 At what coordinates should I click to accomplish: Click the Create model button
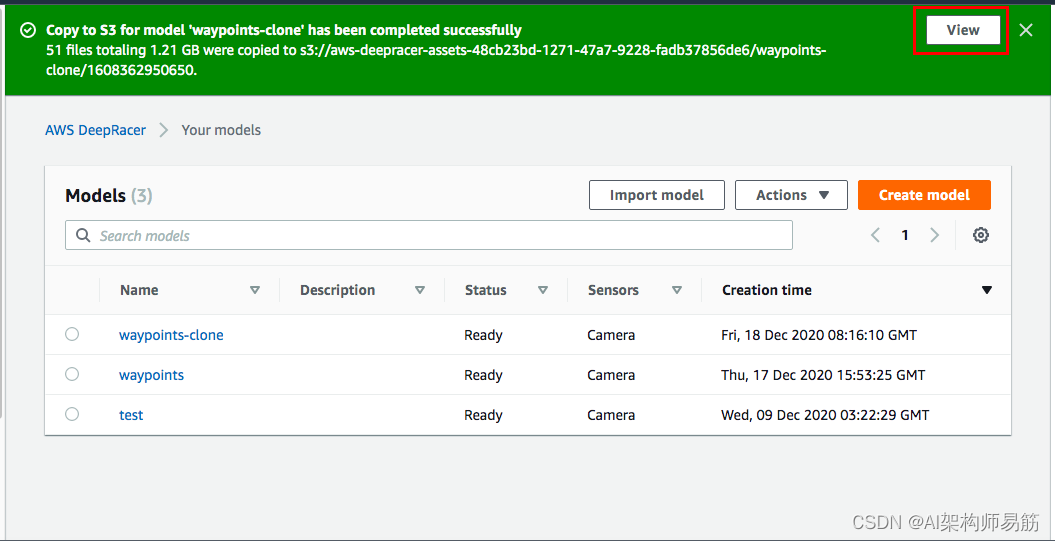tap(924, 195)
